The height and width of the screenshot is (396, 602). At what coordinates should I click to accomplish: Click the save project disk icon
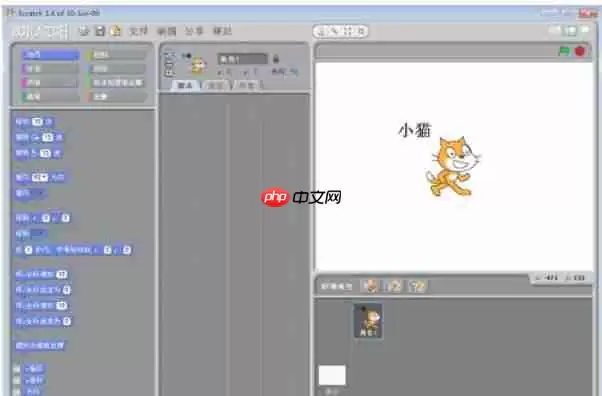click(100, 31)
